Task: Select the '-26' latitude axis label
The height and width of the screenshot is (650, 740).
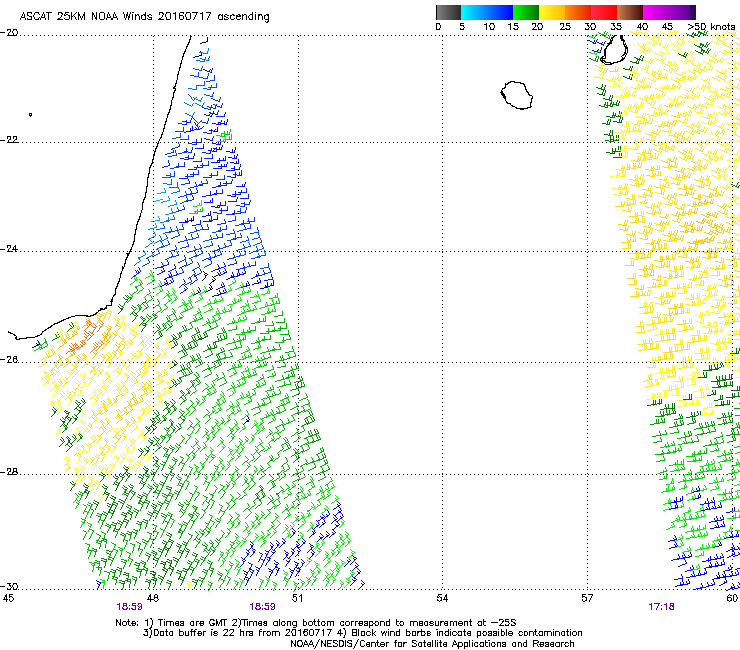Action: coord(9,360)
